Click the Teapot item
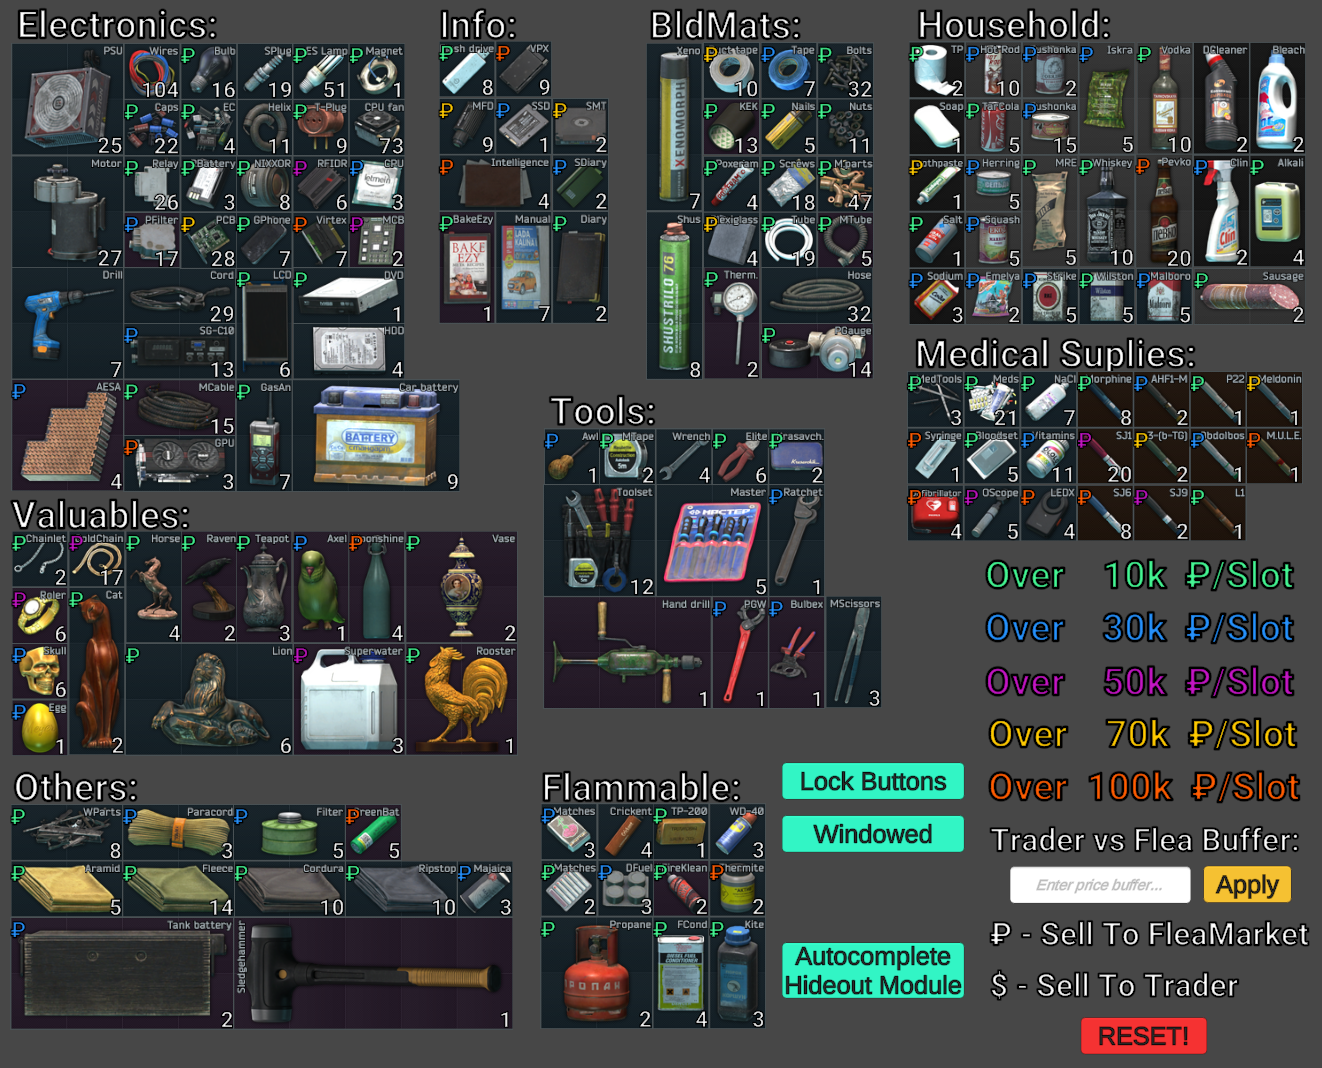This screenshot has width=1322, height=1068. (265, 588)
